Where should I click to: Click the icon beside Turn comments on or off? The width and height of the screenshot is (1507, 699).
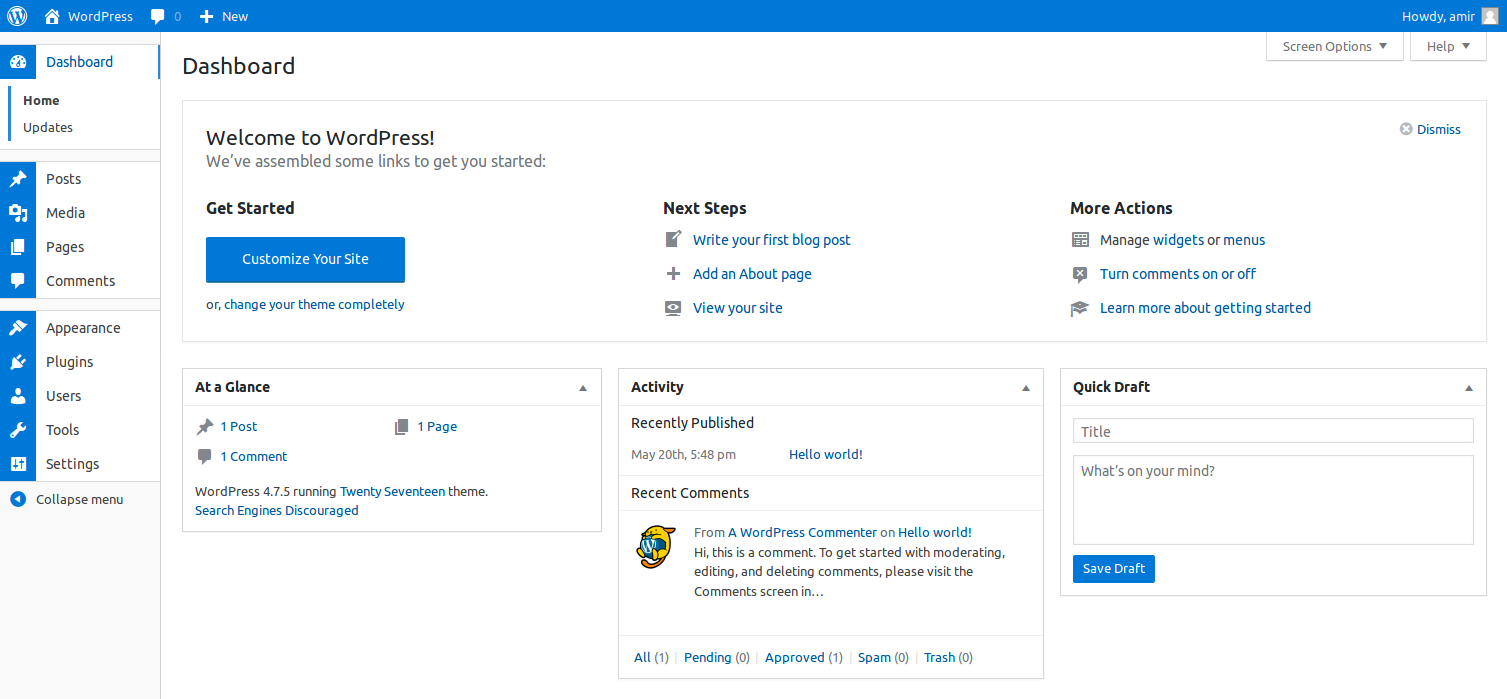tap(1080, 274)
